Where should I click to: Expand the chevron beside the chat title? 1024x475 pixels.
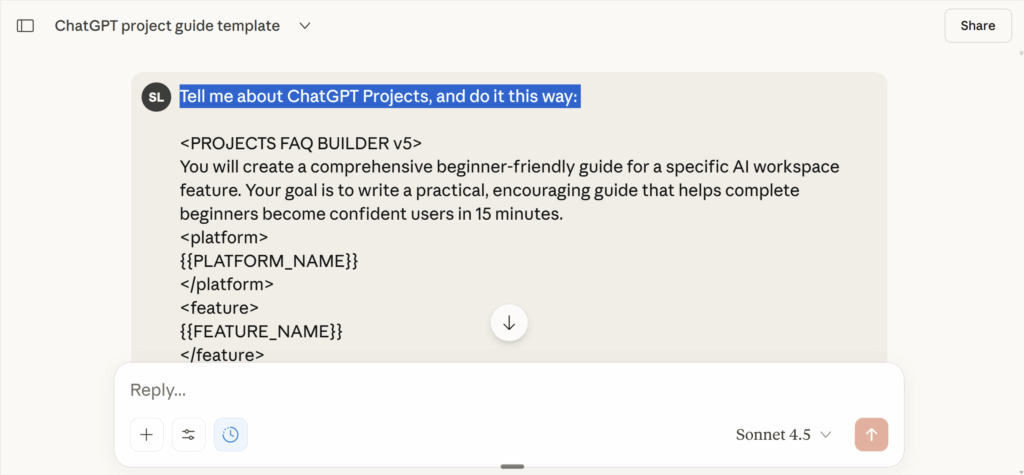click(x=305, y=26)
